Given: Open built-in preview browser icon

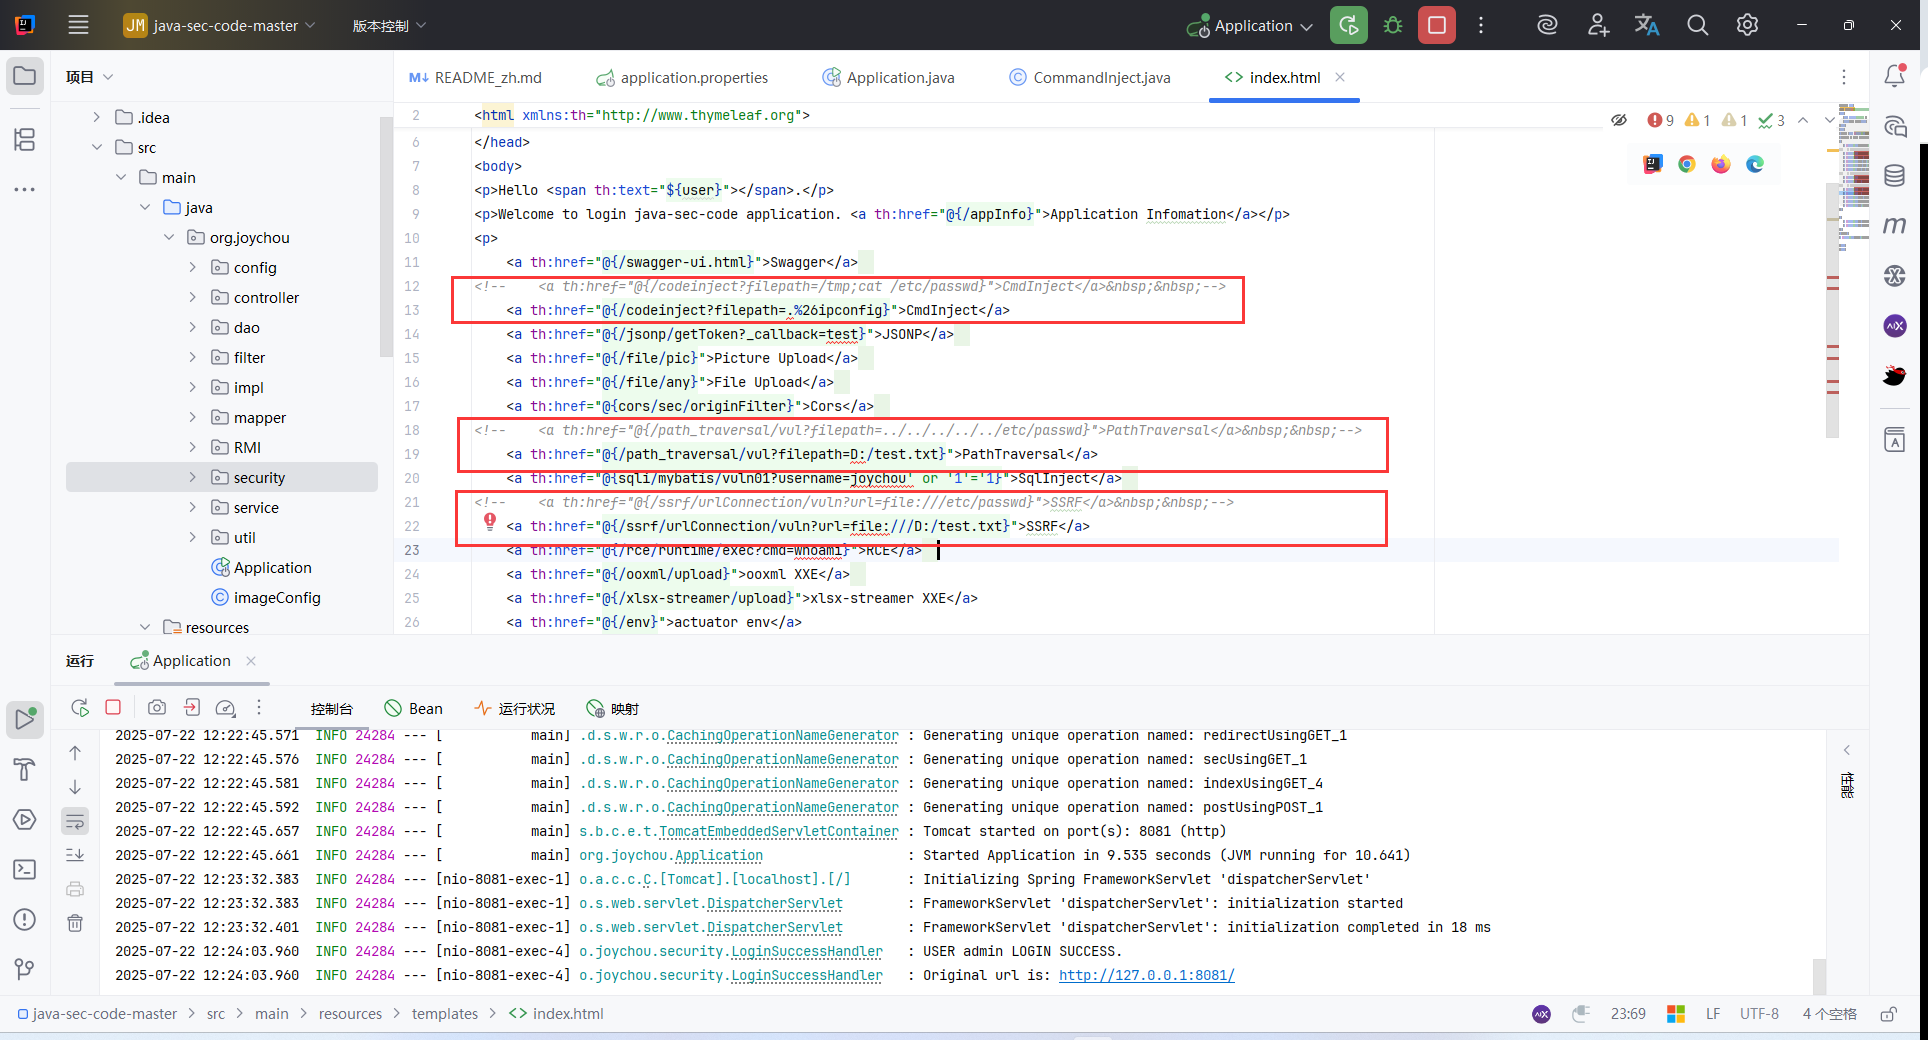Looking at the screenshot, I should tap(1653, 164).
